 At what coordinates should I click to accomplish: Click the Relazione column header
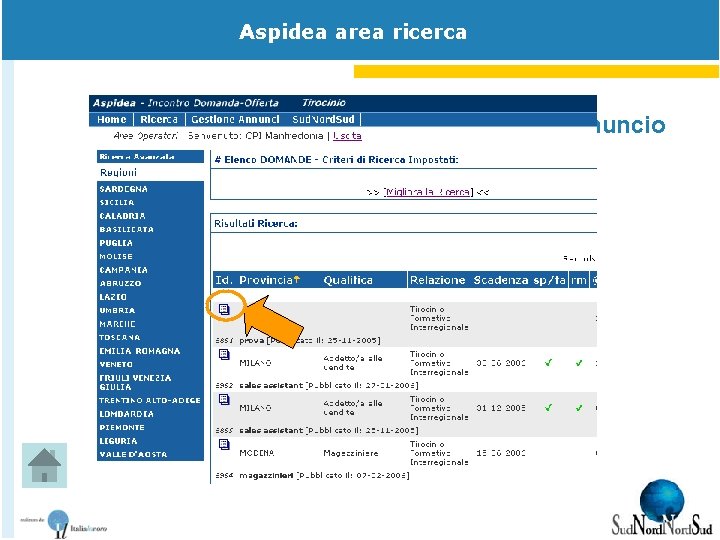tap(438, 280)
